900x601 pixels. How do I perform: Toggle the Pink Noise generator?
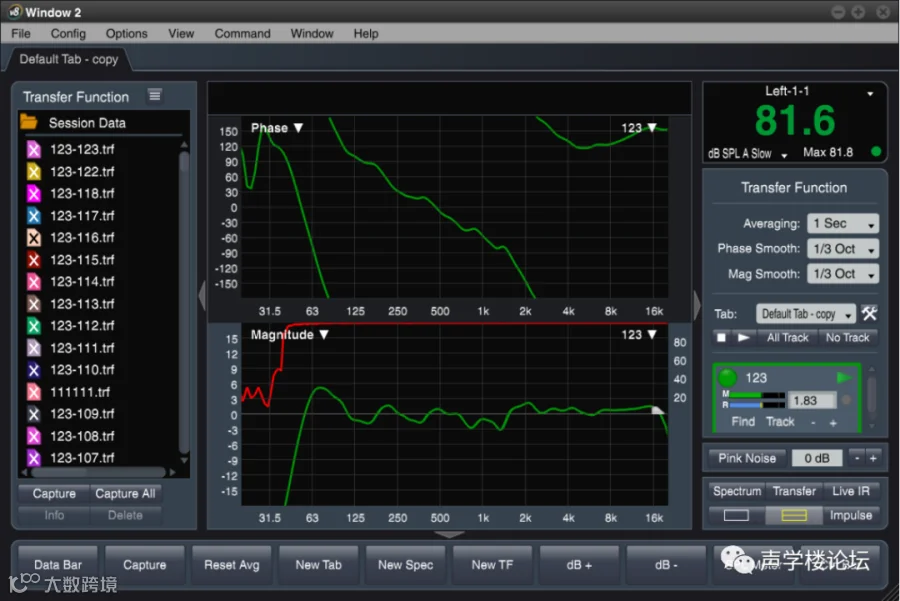point(747,458)
